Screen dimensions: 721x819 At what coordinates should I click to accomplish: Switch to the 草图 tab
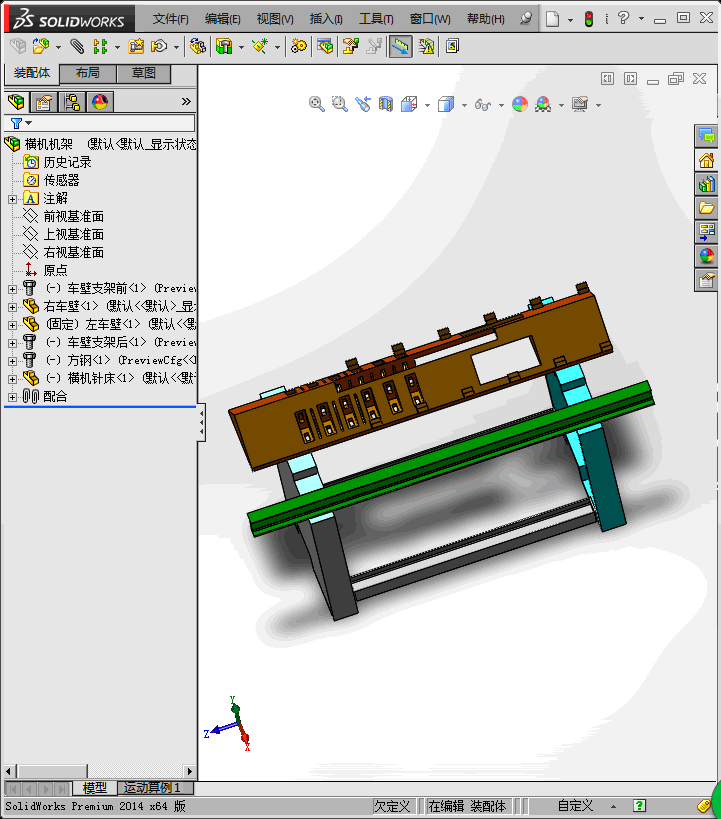[144, 73]
